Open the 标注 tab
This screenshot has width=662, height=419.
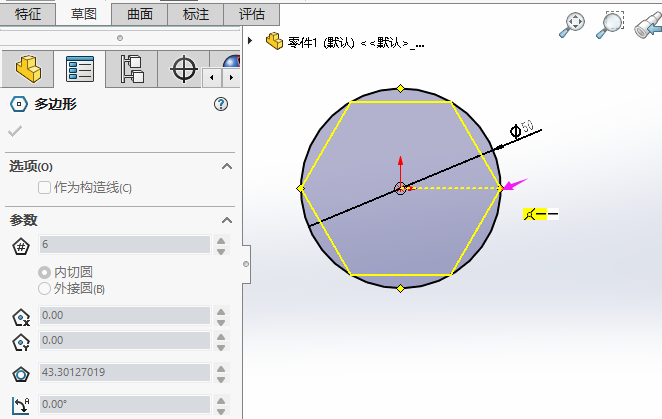195,14
